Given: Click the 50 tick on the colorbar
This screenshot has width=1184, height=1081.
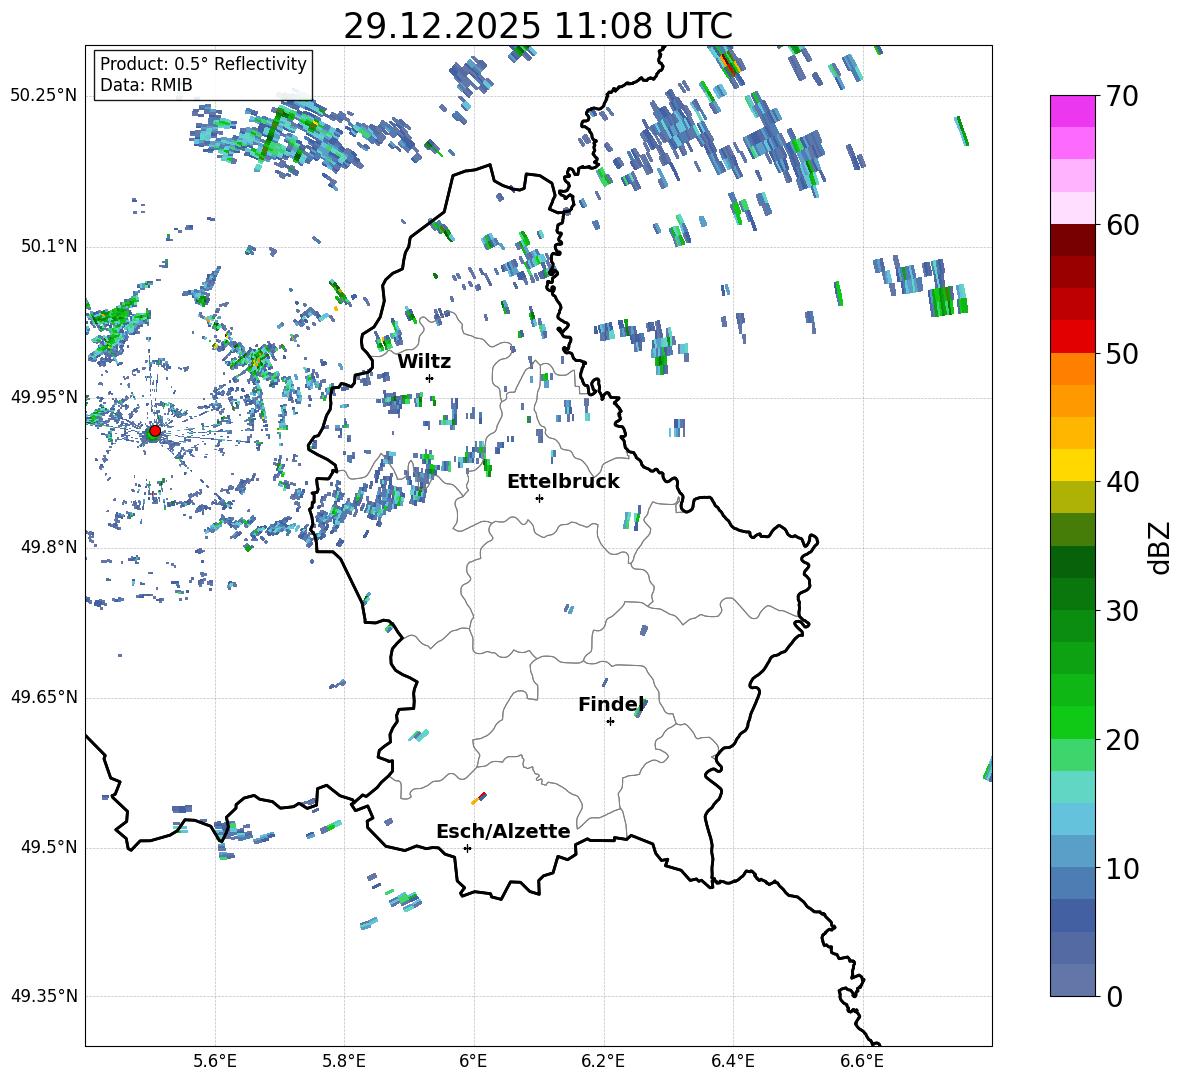Looking at the screenshot, I should coord(1123,353).
